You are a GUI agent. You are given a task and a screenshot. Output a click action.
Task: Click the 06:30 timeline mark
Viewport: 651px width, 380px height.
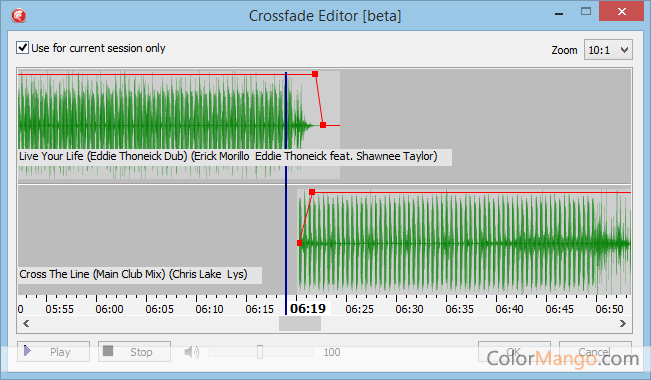pos(409,309)
